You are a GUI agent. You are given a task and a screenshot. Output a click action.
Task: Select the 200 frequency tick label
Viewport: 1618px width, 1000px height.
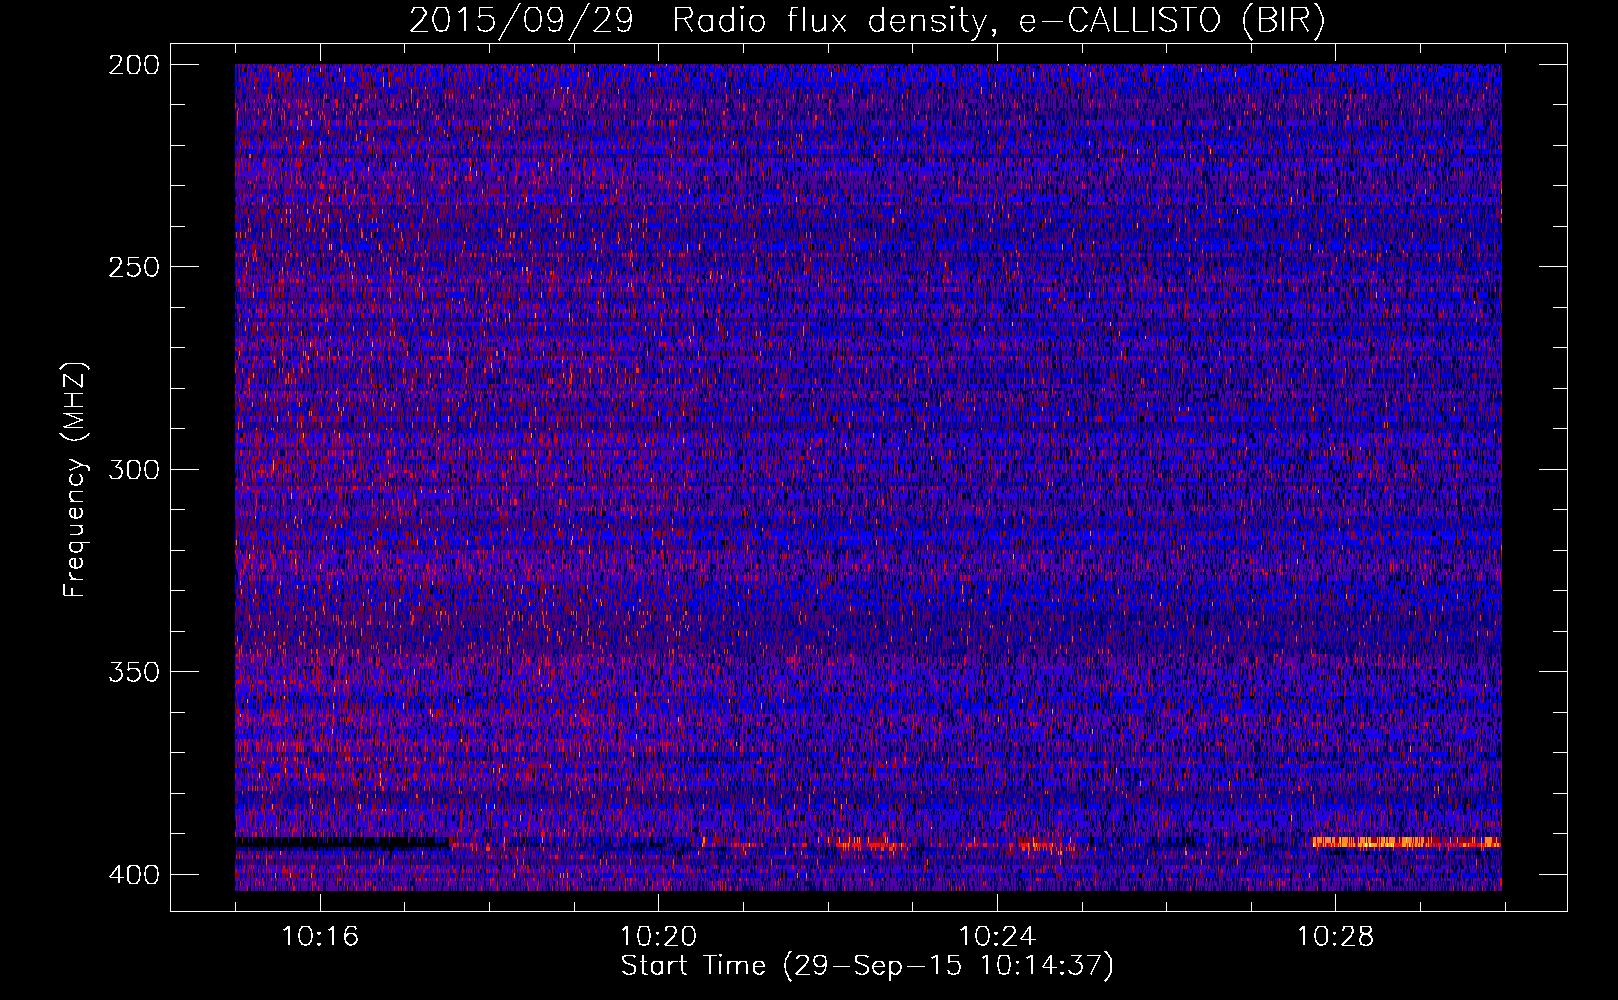[133, 65]
